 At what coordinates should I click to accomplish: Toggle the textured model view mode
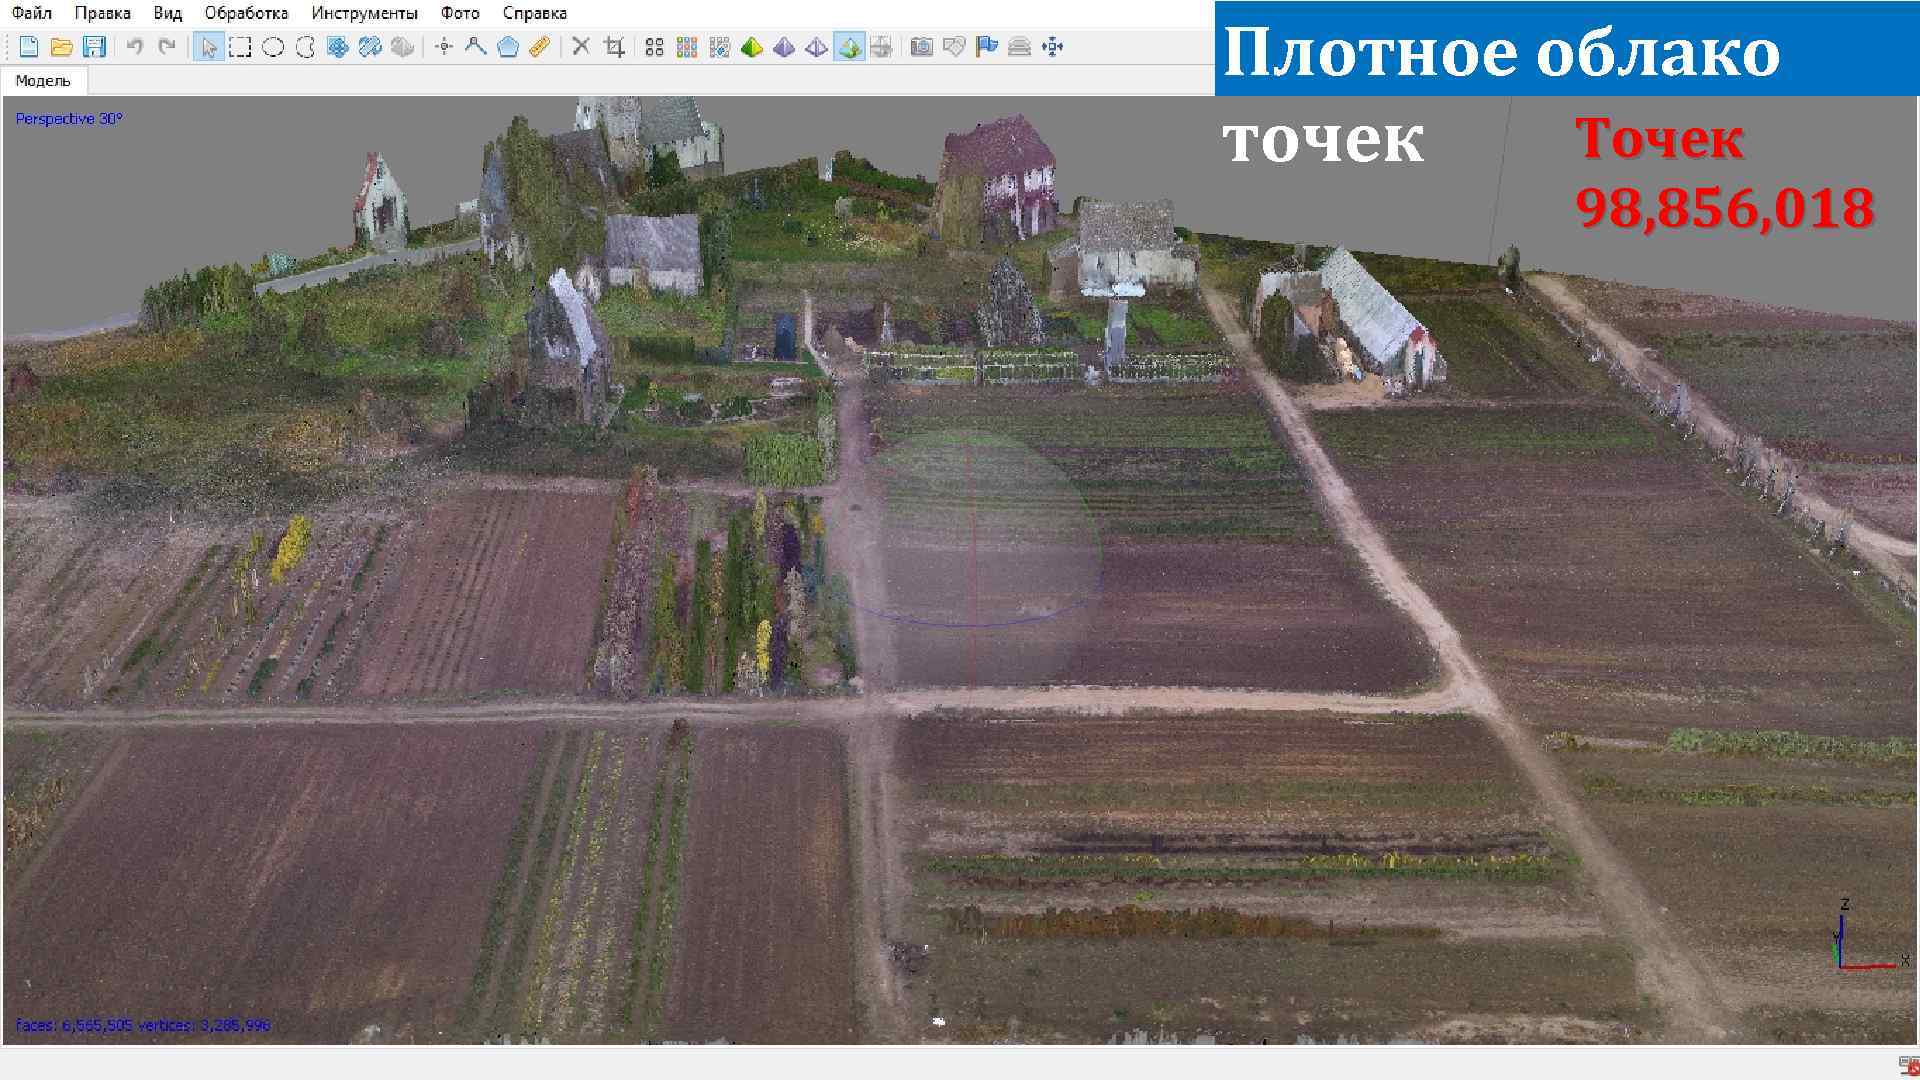click(849, 47)
